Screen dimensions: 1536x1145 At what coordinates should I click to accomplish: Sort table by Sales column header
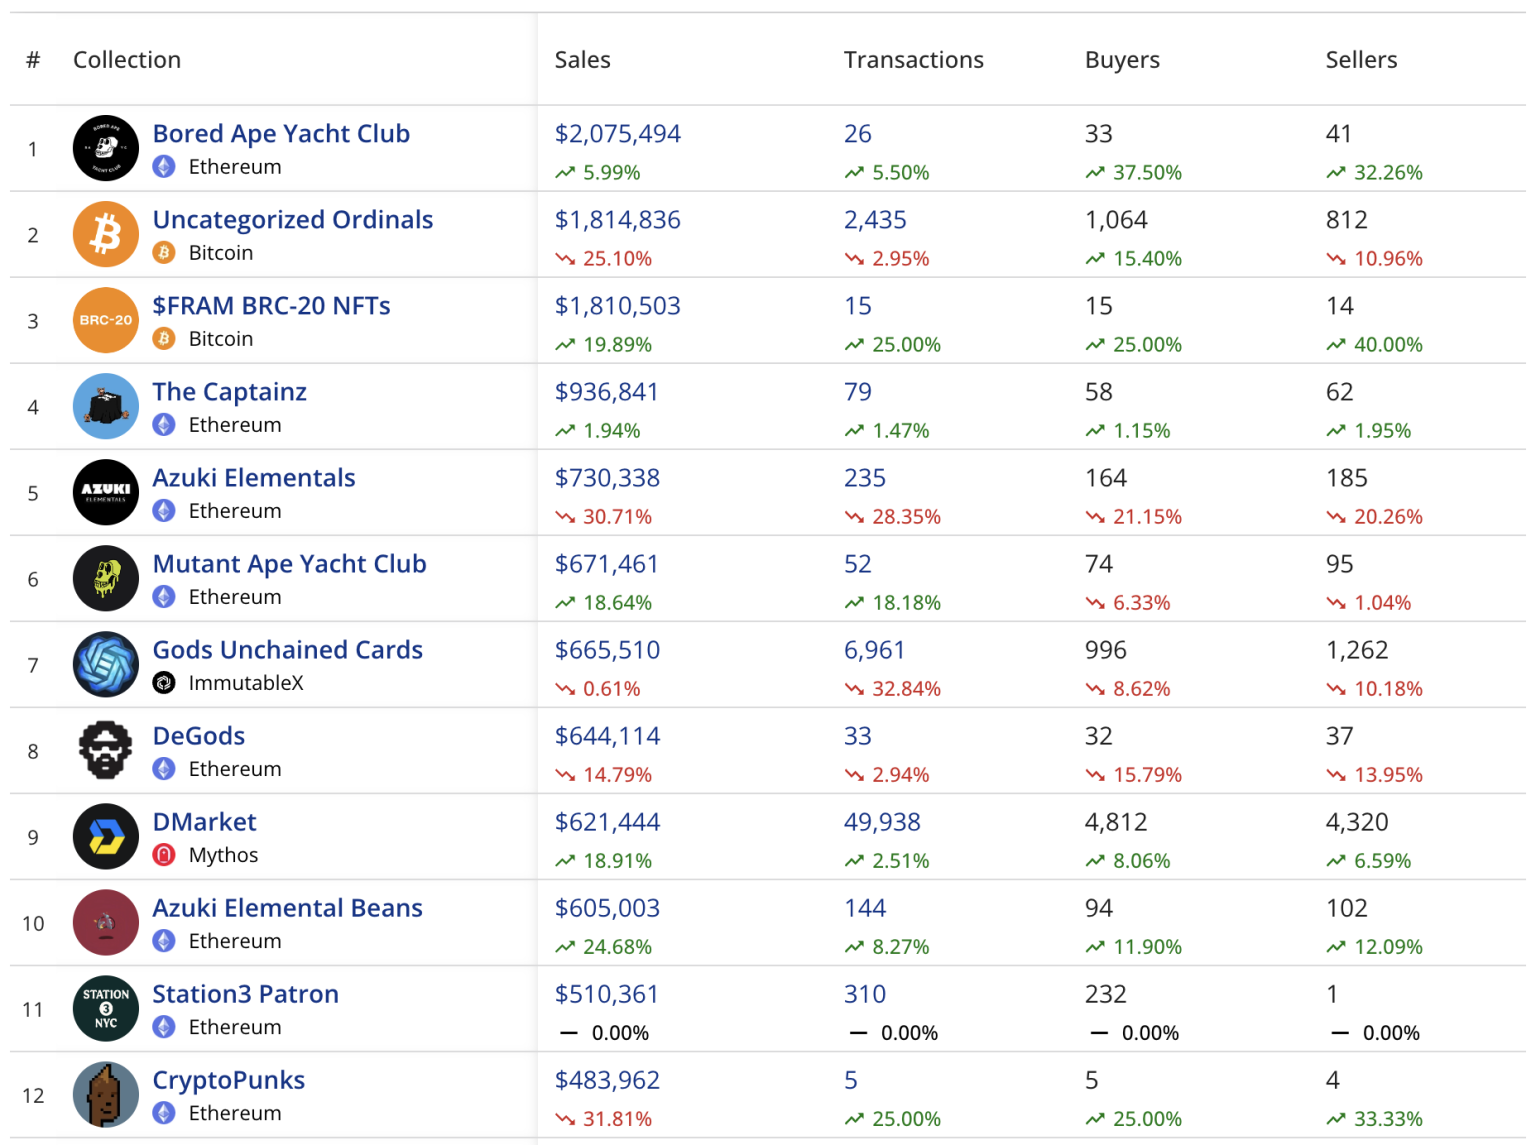click(582, 60)
